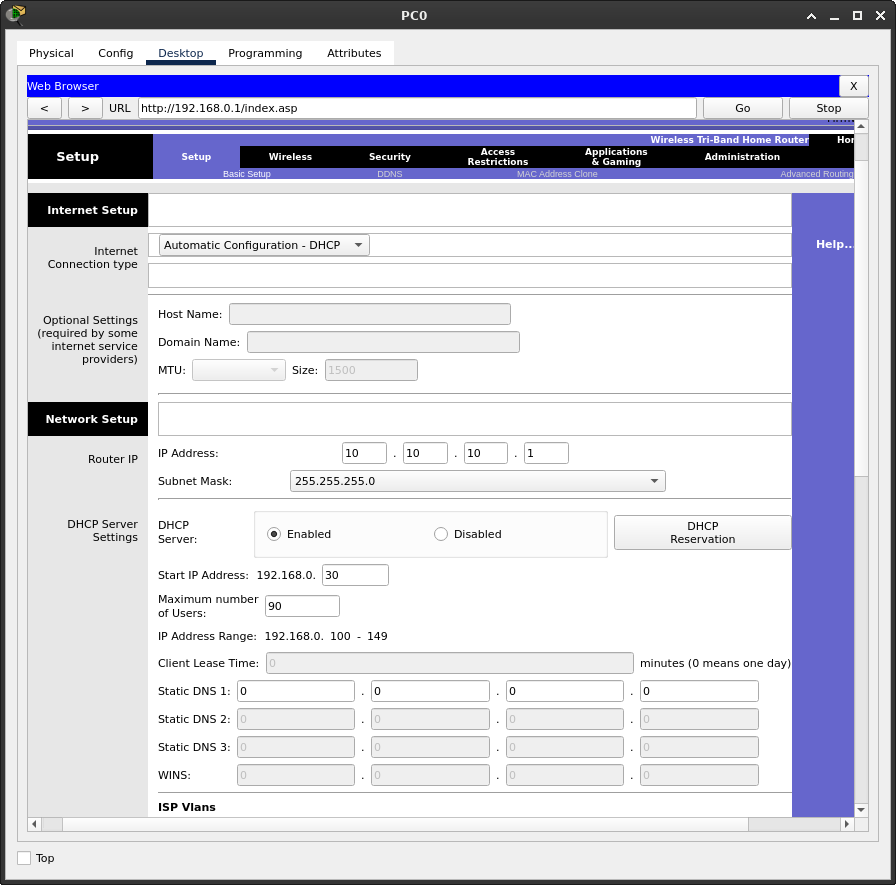
Task: Close the Web Browser with X button
Action: pyautogui.click(x=853, y=86)
